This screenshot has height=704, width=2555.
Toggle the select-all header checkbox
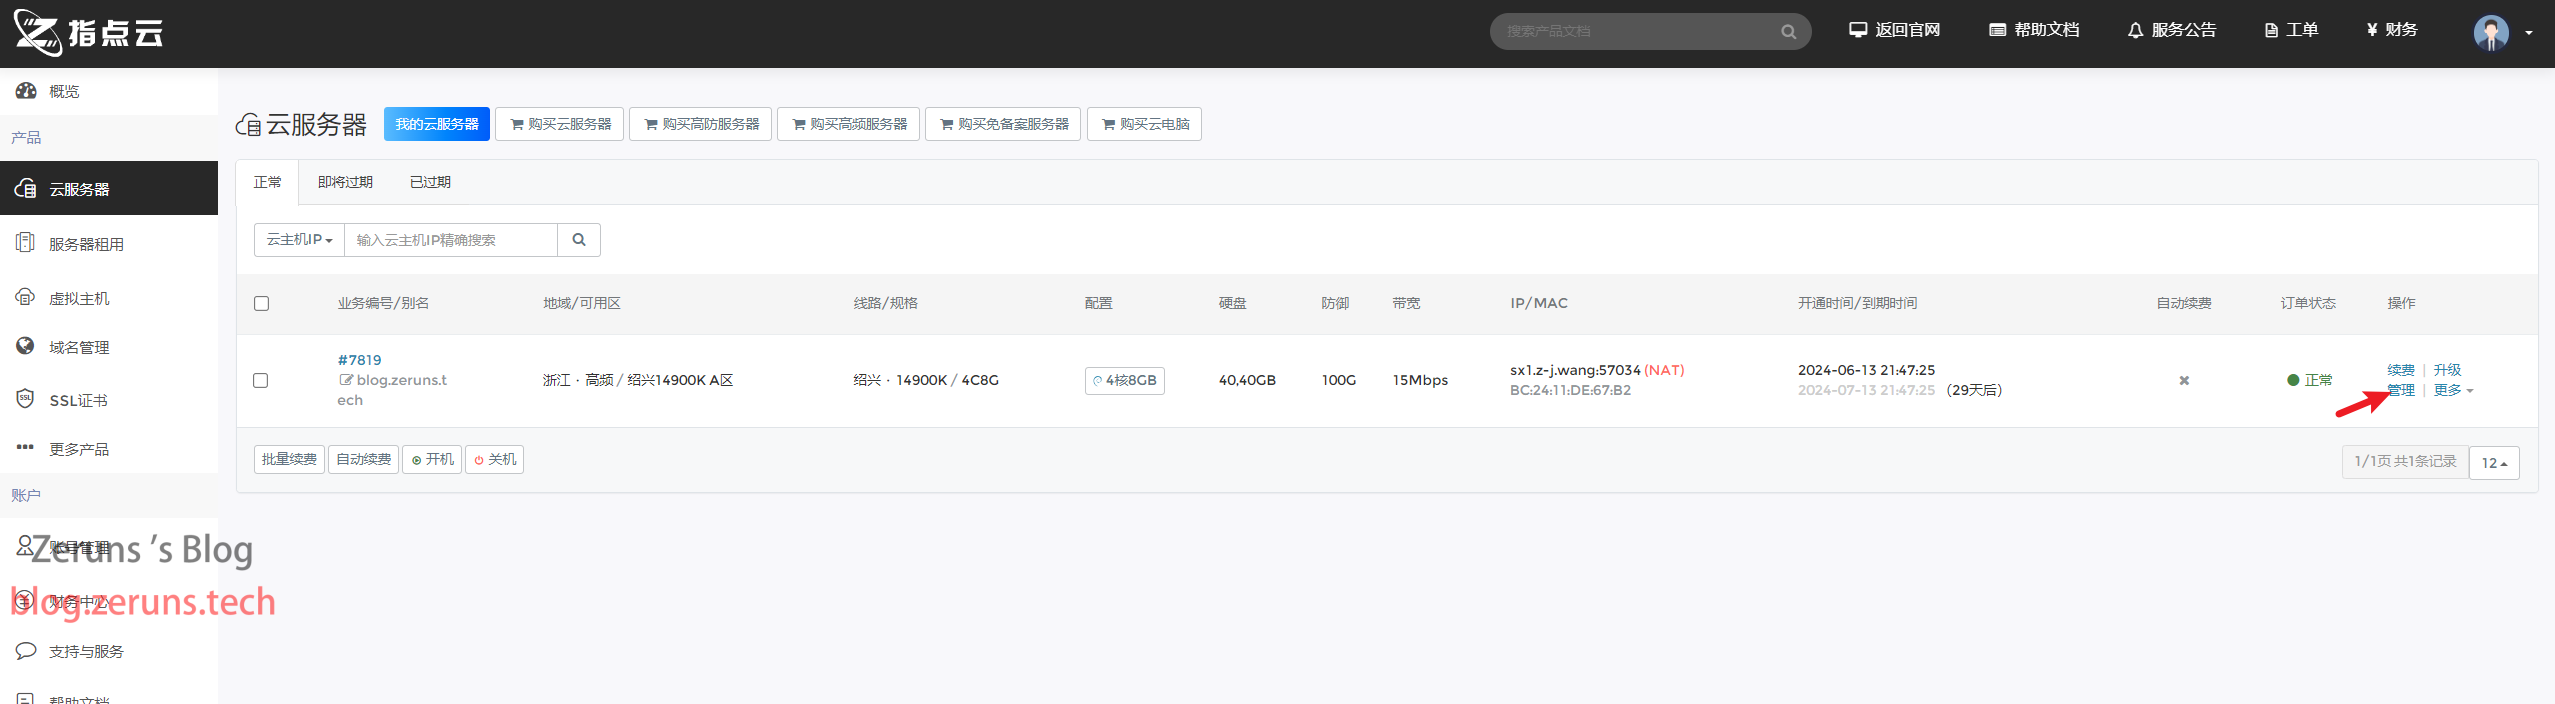point(262,304)
